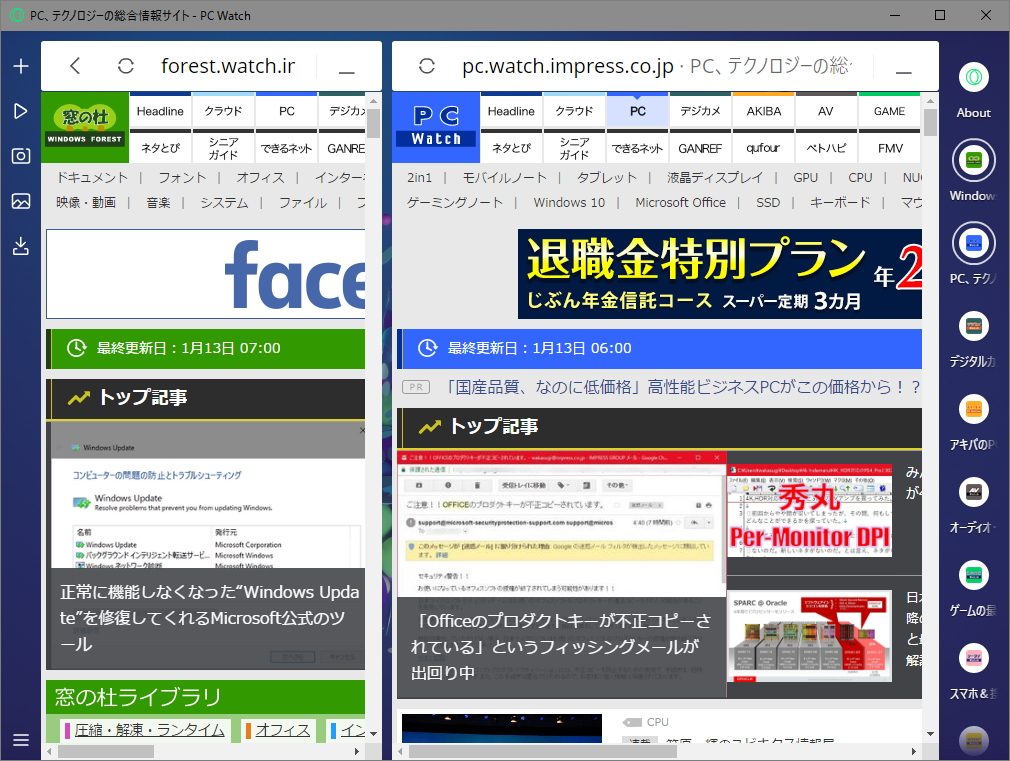Click the Office phishing mail article headline

click(x=560, y=648)
